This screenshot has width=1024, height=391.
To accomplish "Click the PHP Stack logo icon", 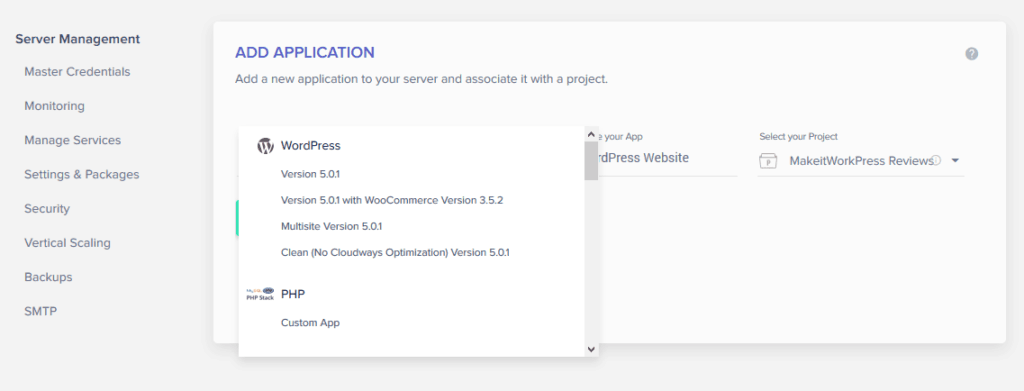I will click(260, 294).
